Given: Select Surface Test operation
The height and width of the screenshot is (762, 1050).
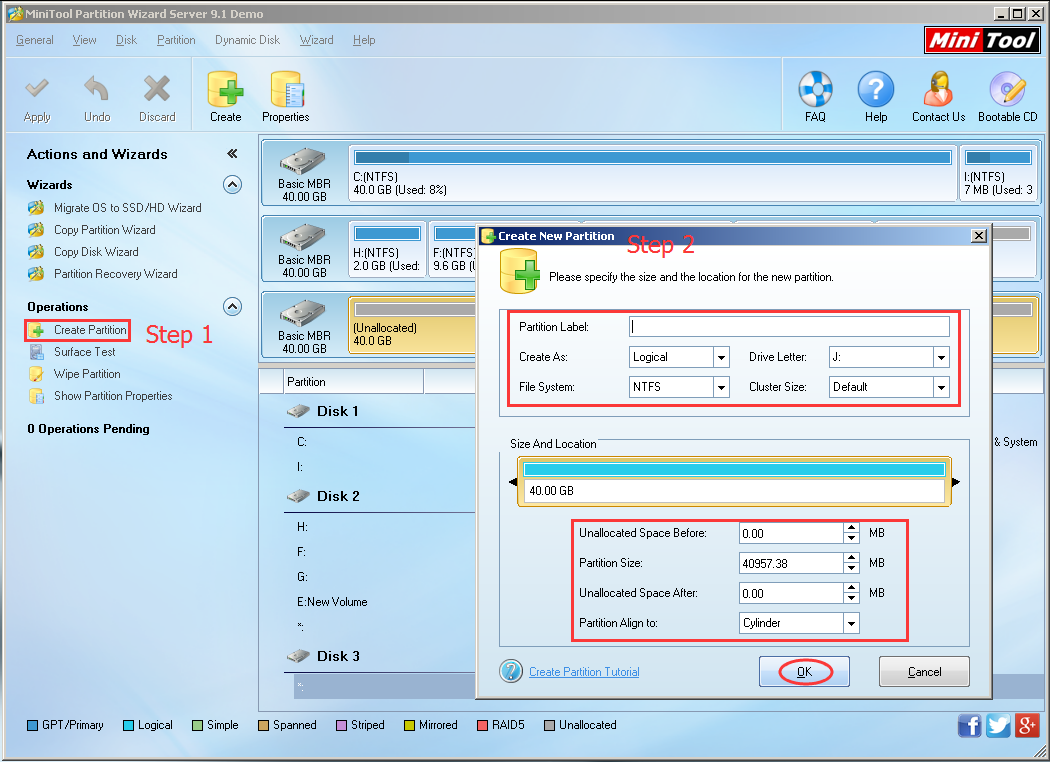Looking at the screenshot, I should point(84,352).
